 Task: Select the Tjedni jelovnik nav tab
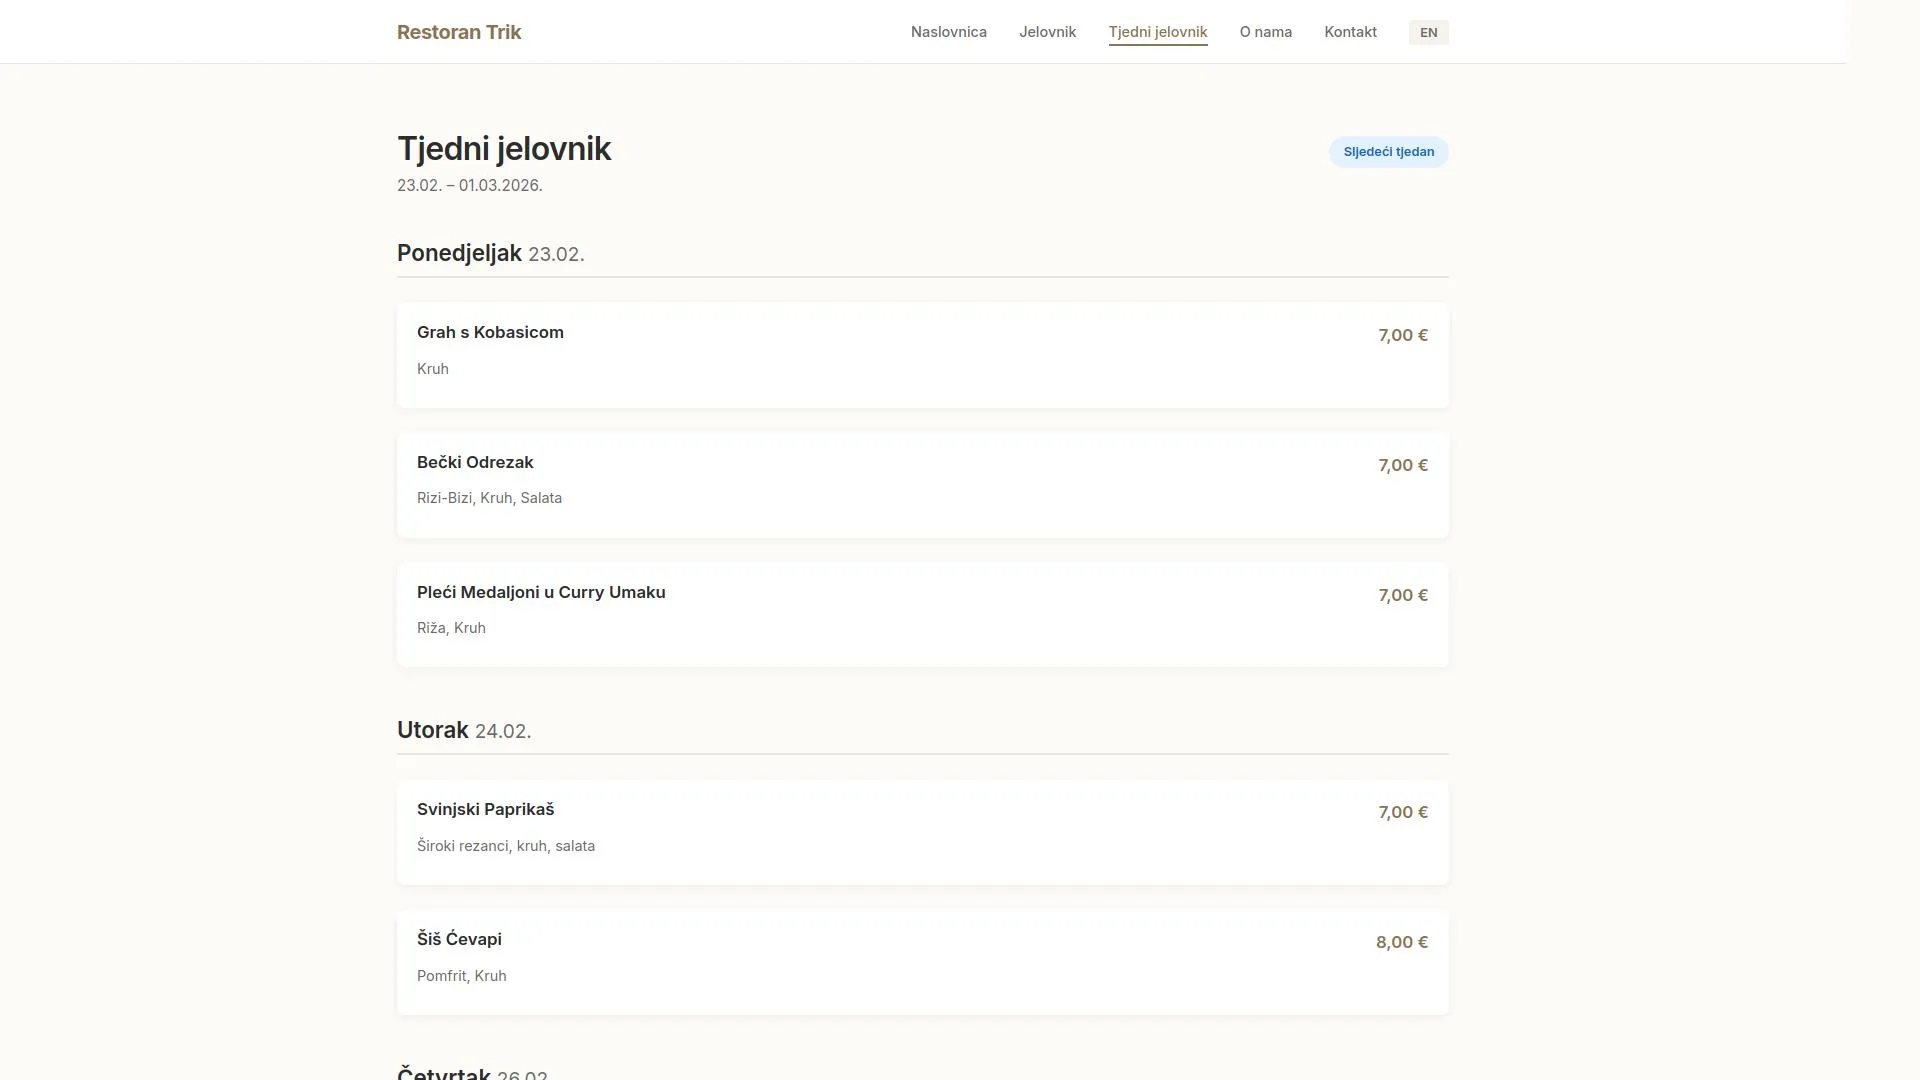[x=1157, y=32]
